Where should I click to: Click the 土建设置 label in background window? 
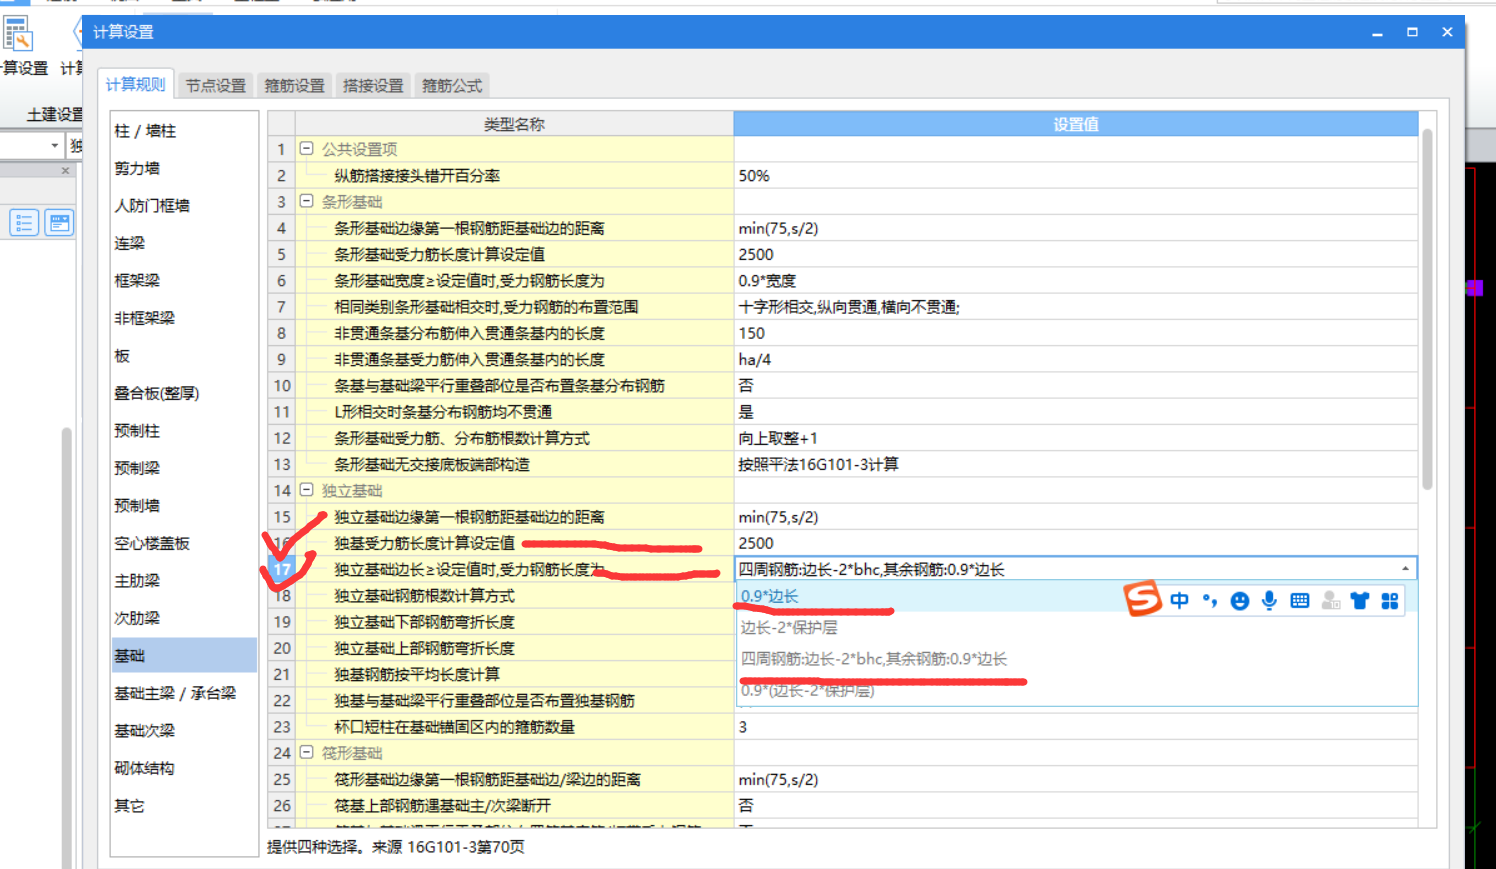point(55,115)
